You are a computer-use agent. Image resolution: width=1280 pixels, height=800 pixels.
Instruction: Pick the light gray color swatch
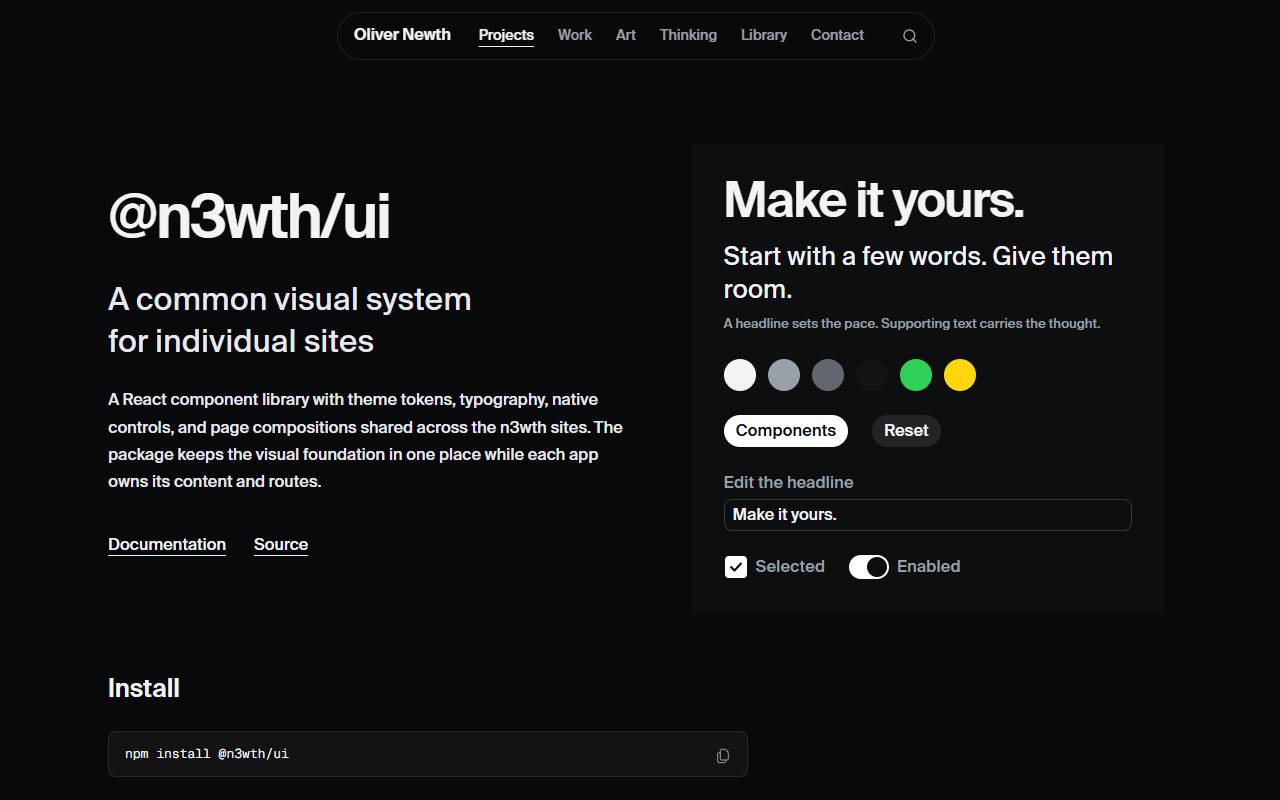(x=784, y=375)
